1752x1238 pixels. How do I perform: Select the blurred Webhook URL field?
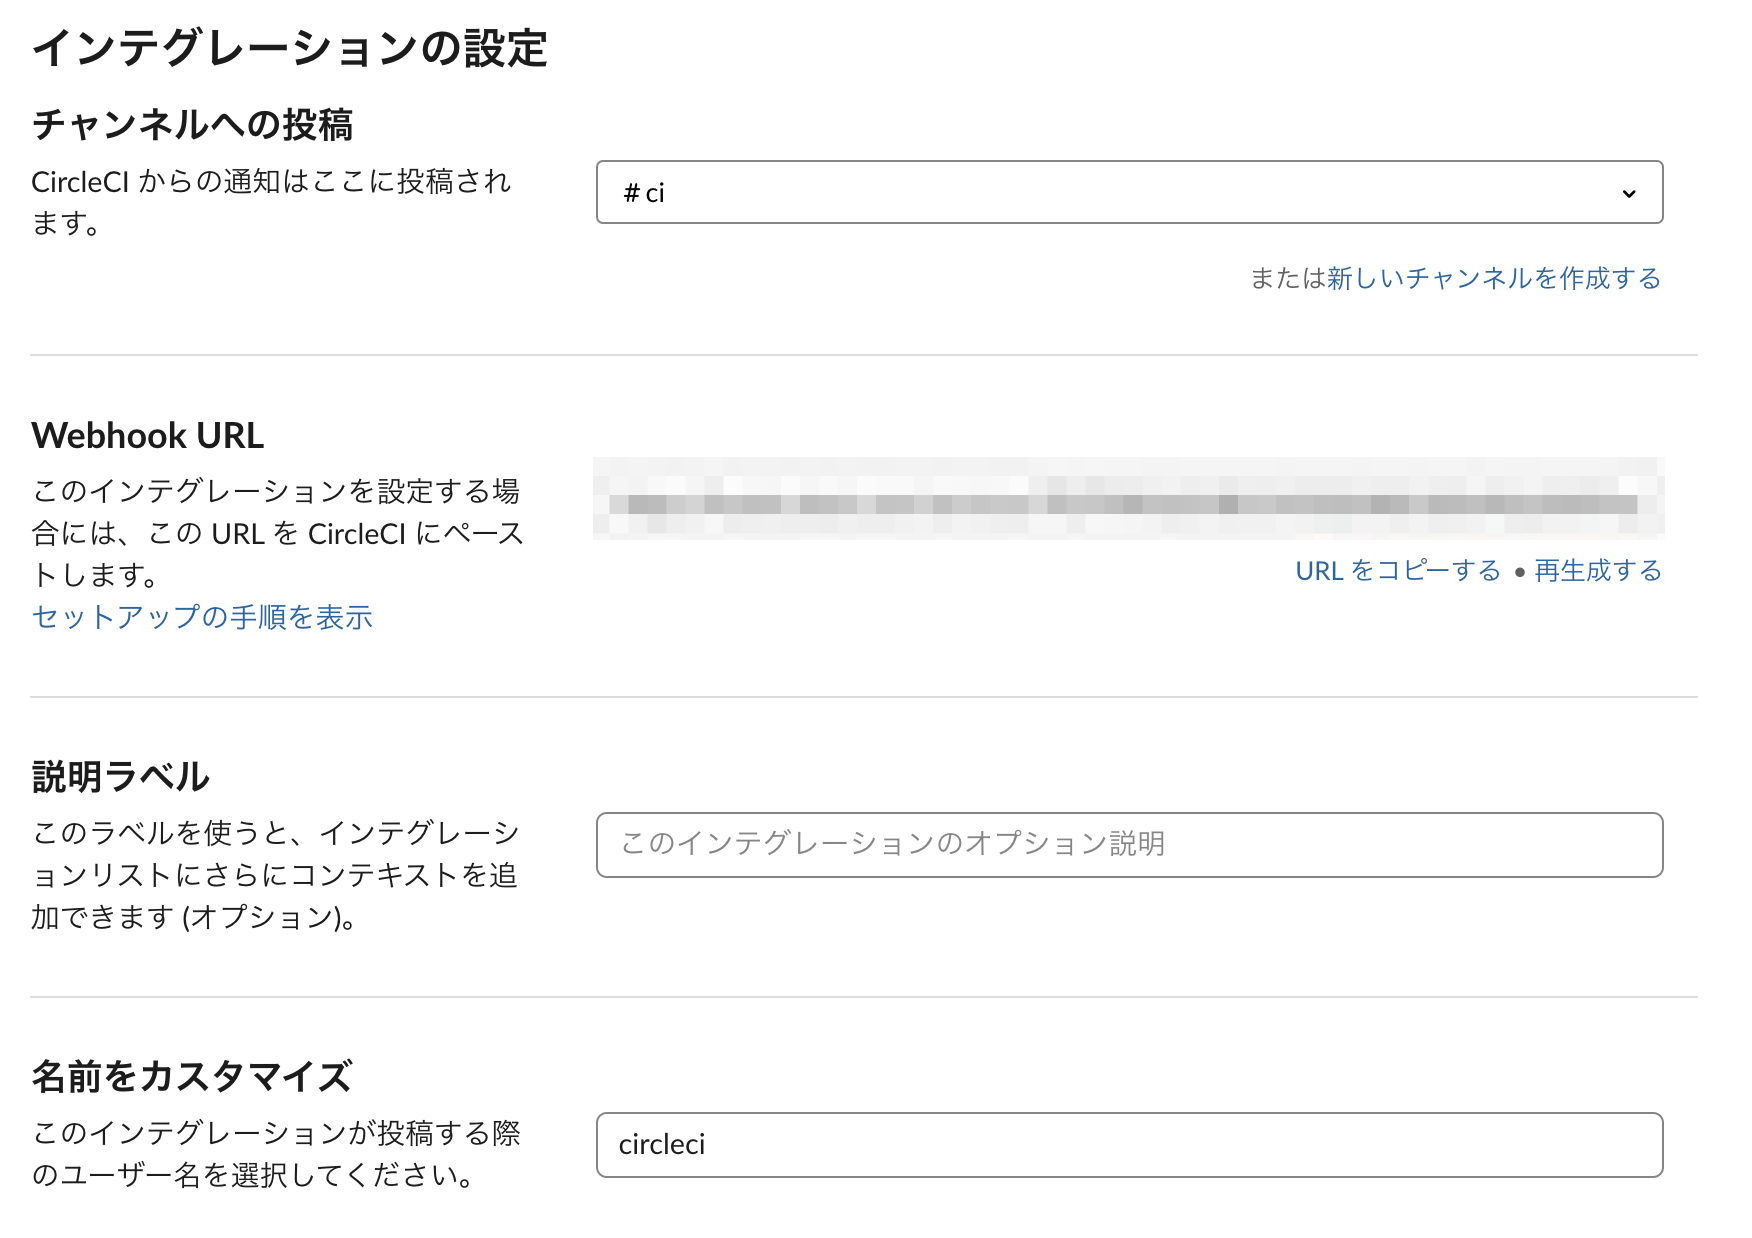[x=1128, y=499]
